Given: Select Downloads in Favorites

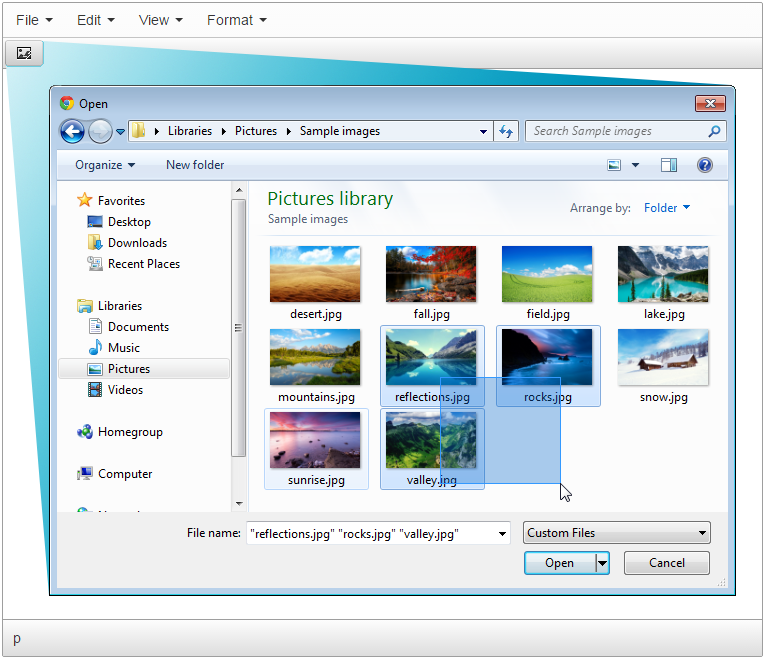Looking at the screenshot, I should pyautogui.click(x=137, y=243).
